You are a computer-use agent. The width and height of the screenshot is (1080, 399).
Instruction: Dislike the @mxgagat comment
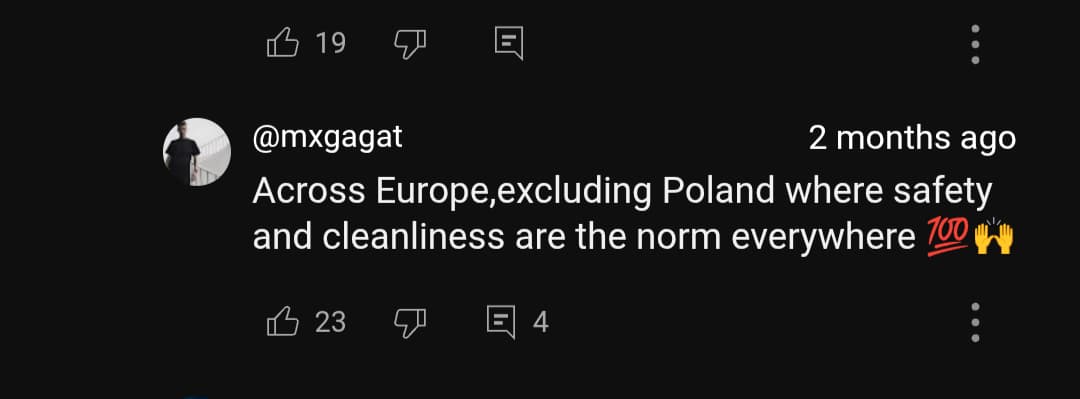click(x=410, y=322)
